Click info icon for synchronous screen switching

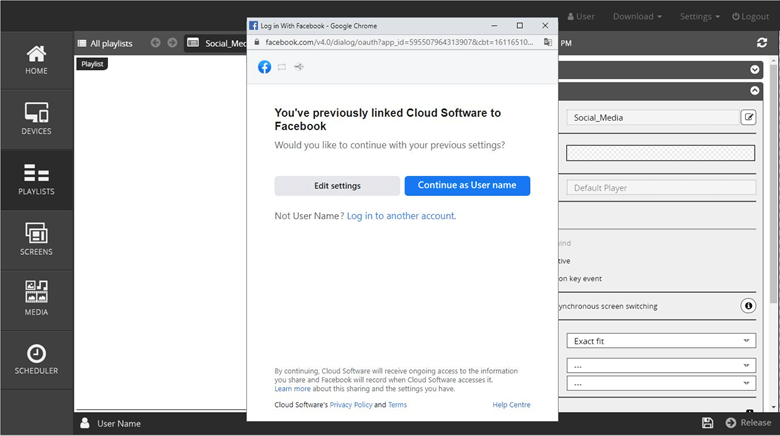click(748, 306)
